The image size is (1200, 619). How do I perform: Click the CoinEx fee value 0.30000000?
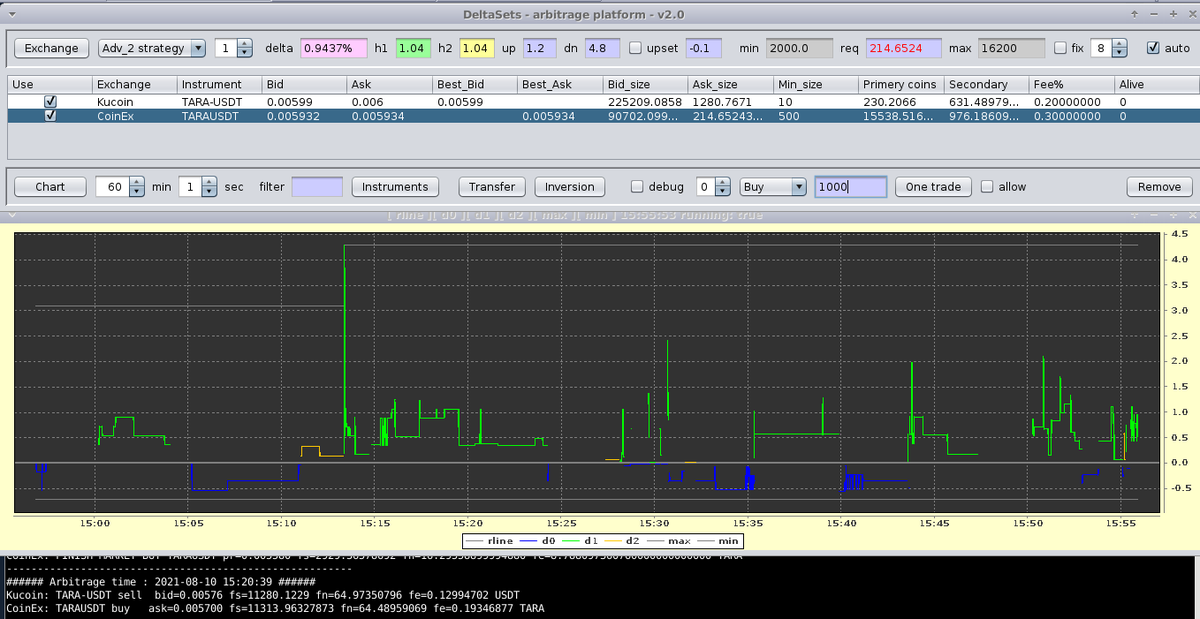pos(1072,115)
